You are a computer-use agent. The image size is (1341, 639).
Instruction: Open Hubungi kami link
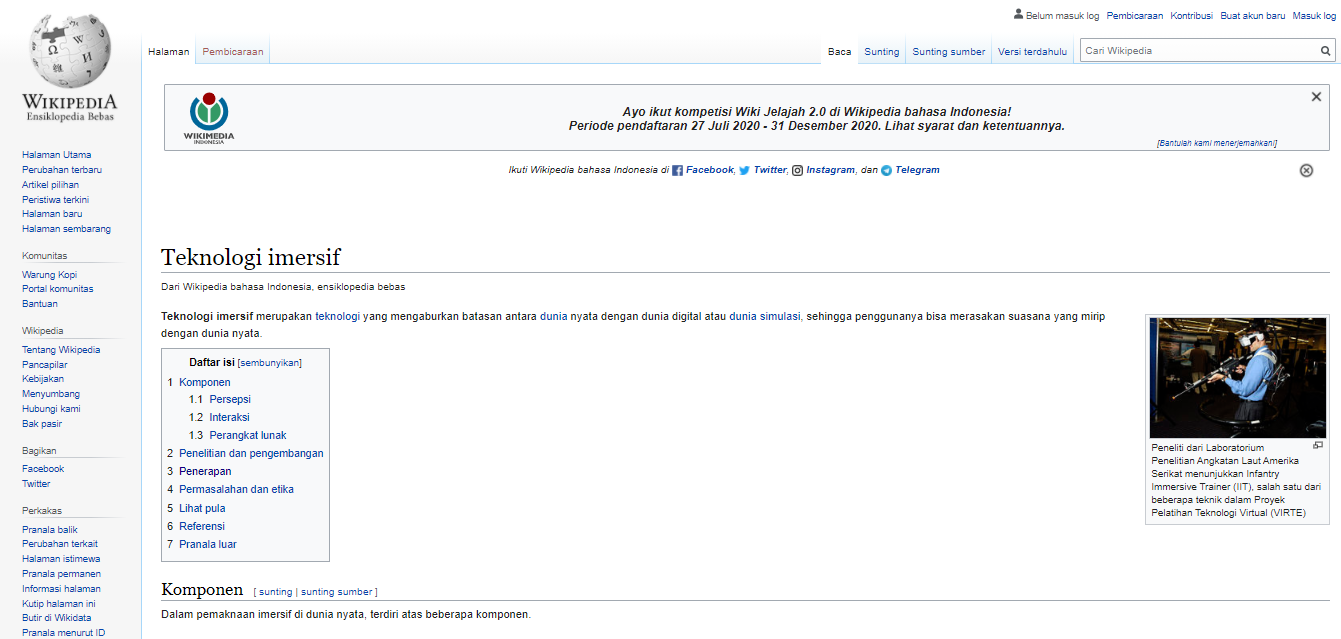click(51, 409)
